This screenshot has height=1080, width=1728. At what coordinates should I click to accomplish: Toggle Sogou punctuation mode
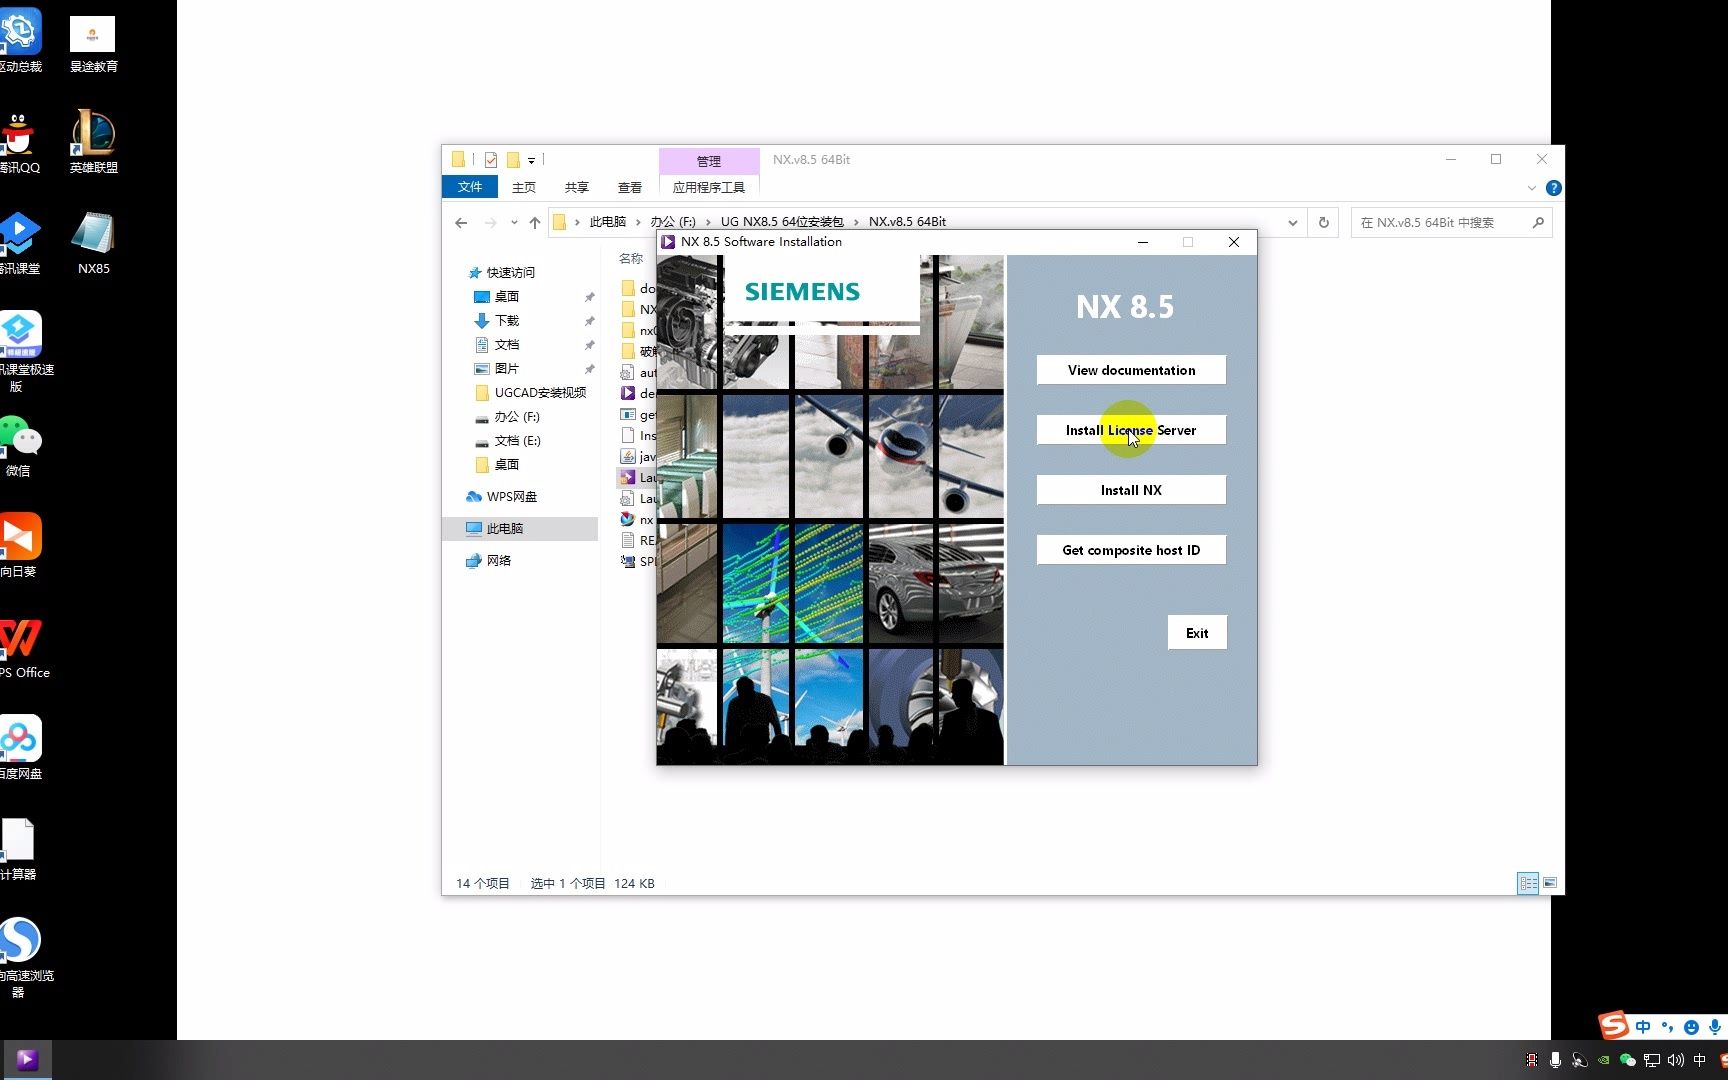tap(1667, 1027)
